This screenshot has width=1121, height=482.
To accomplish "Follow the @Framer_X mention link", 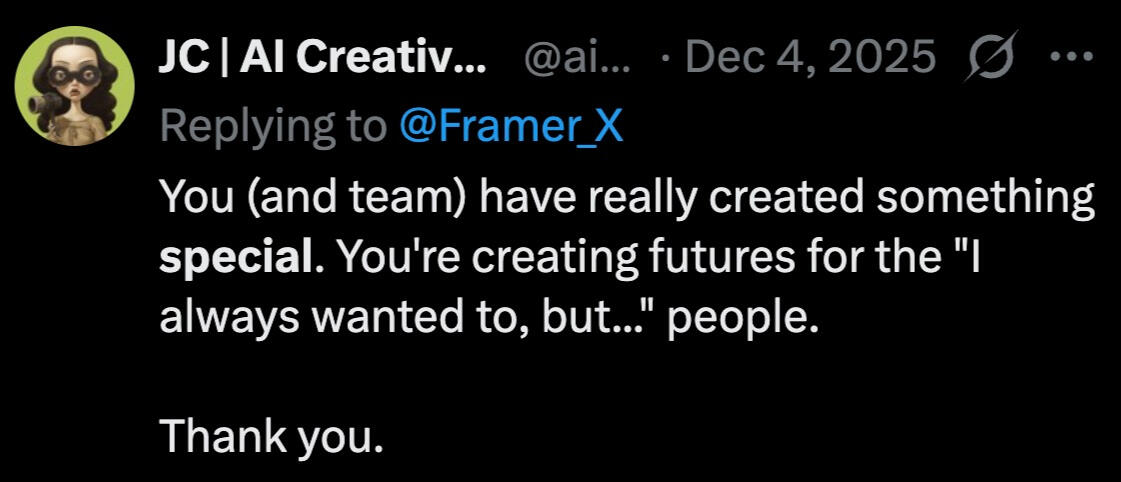I will 510,127.
